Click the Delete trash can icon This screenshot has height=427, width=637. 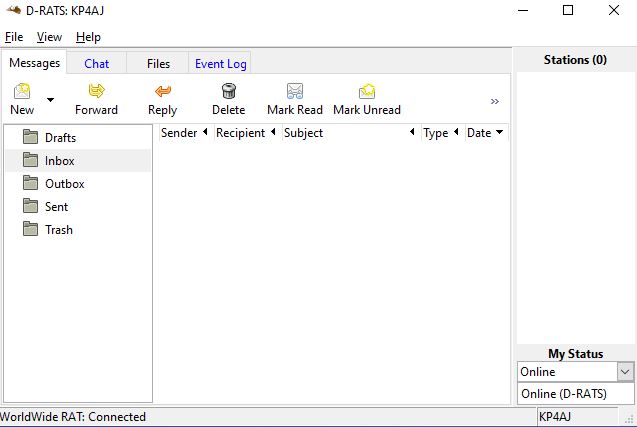coord(229,91)
